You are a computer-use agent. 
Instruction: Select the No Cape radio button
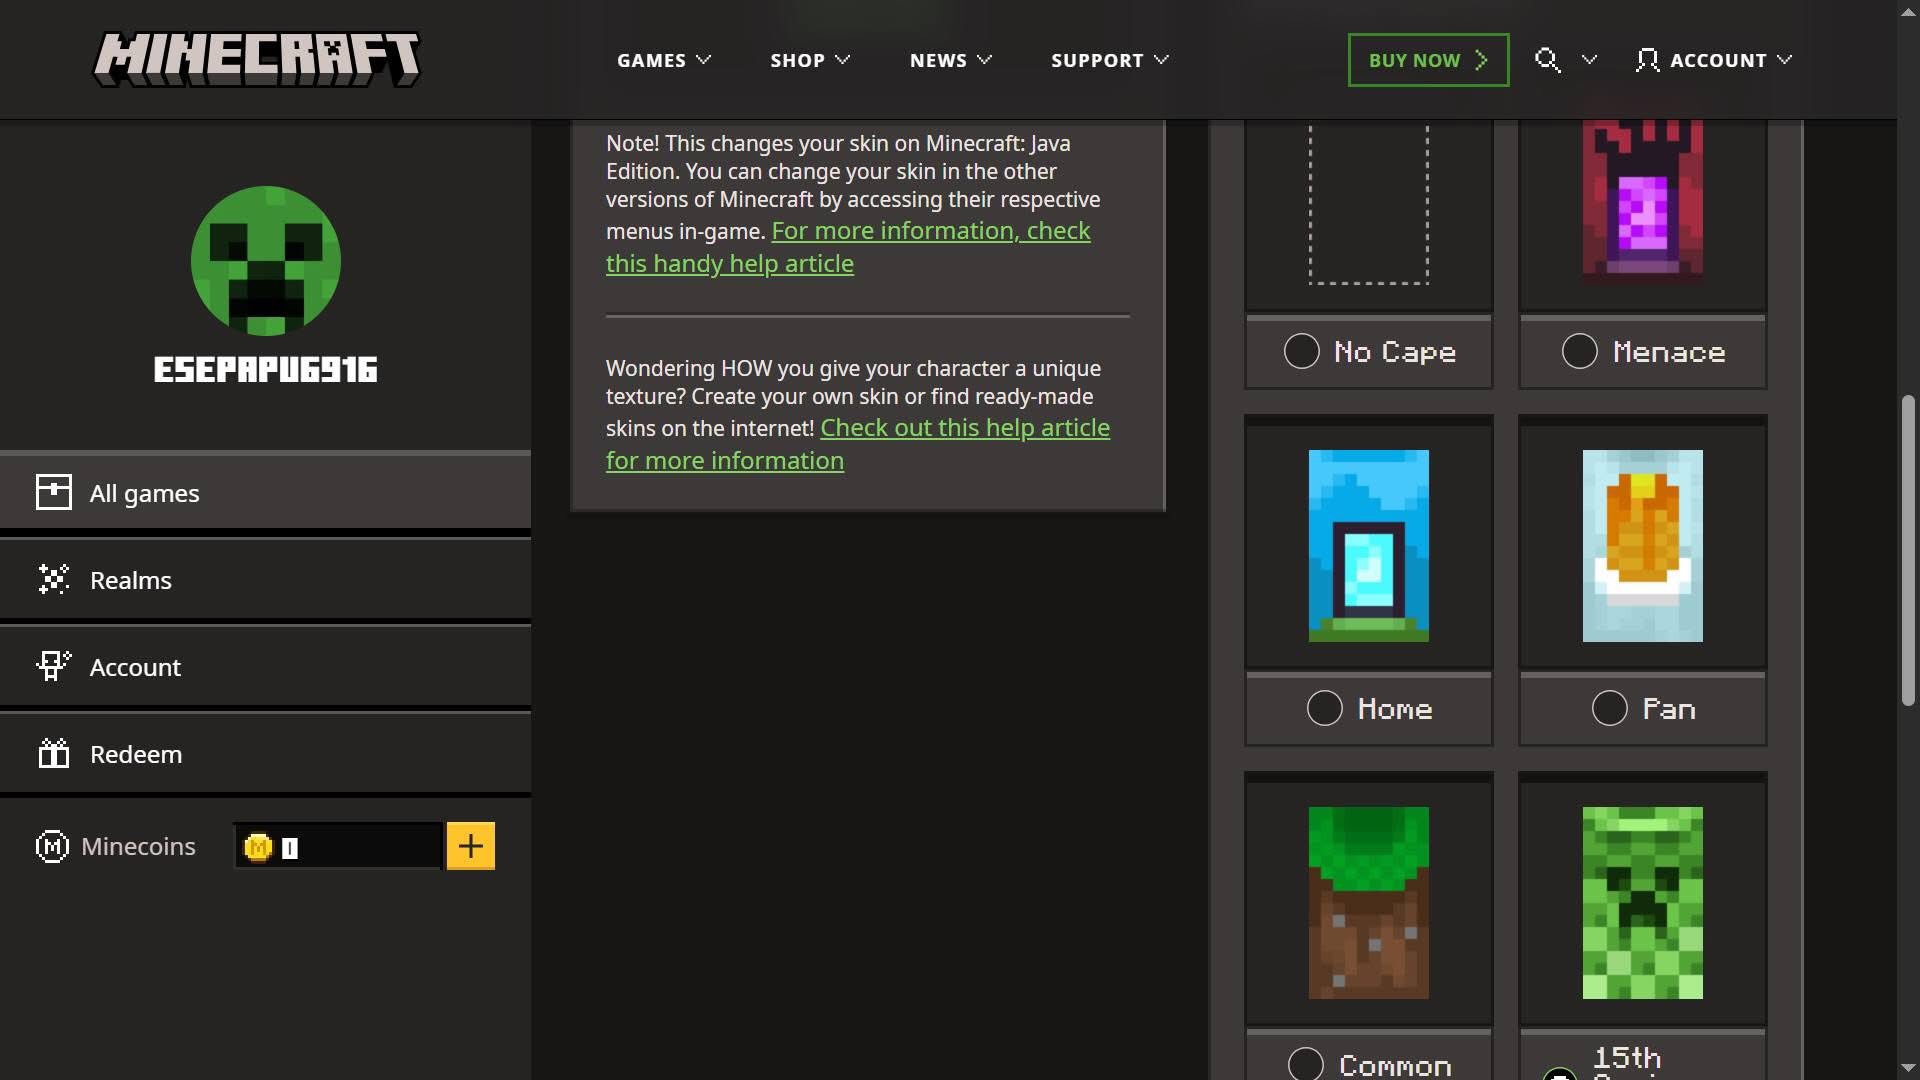1302,351
